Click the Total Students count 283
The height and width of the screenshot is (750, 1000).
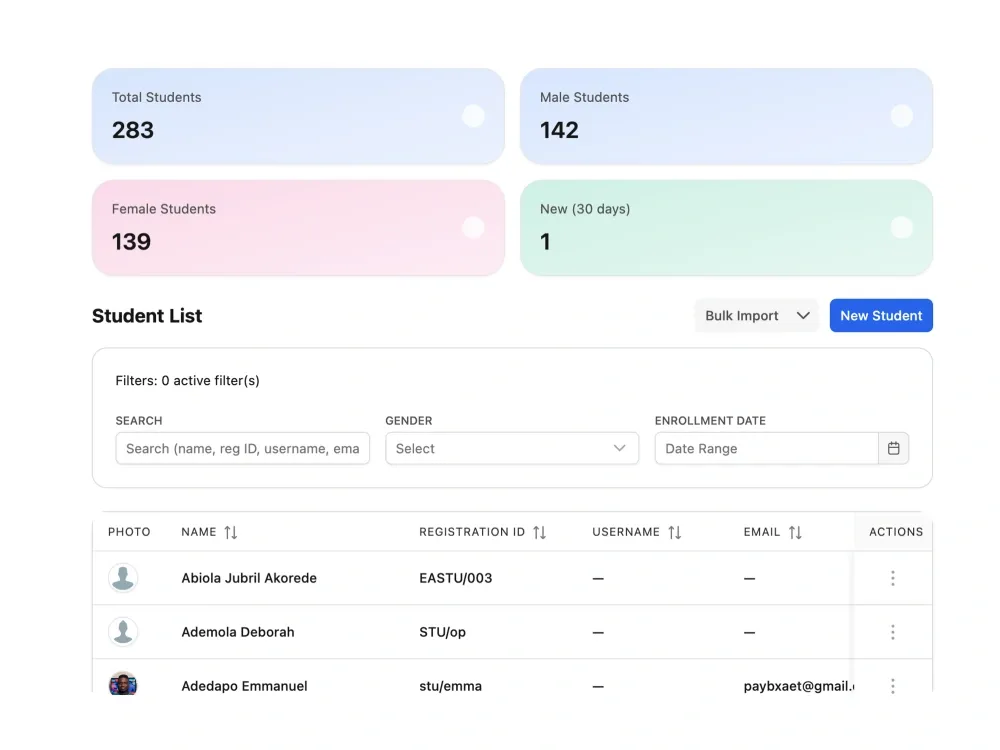(x=133, y=130)
